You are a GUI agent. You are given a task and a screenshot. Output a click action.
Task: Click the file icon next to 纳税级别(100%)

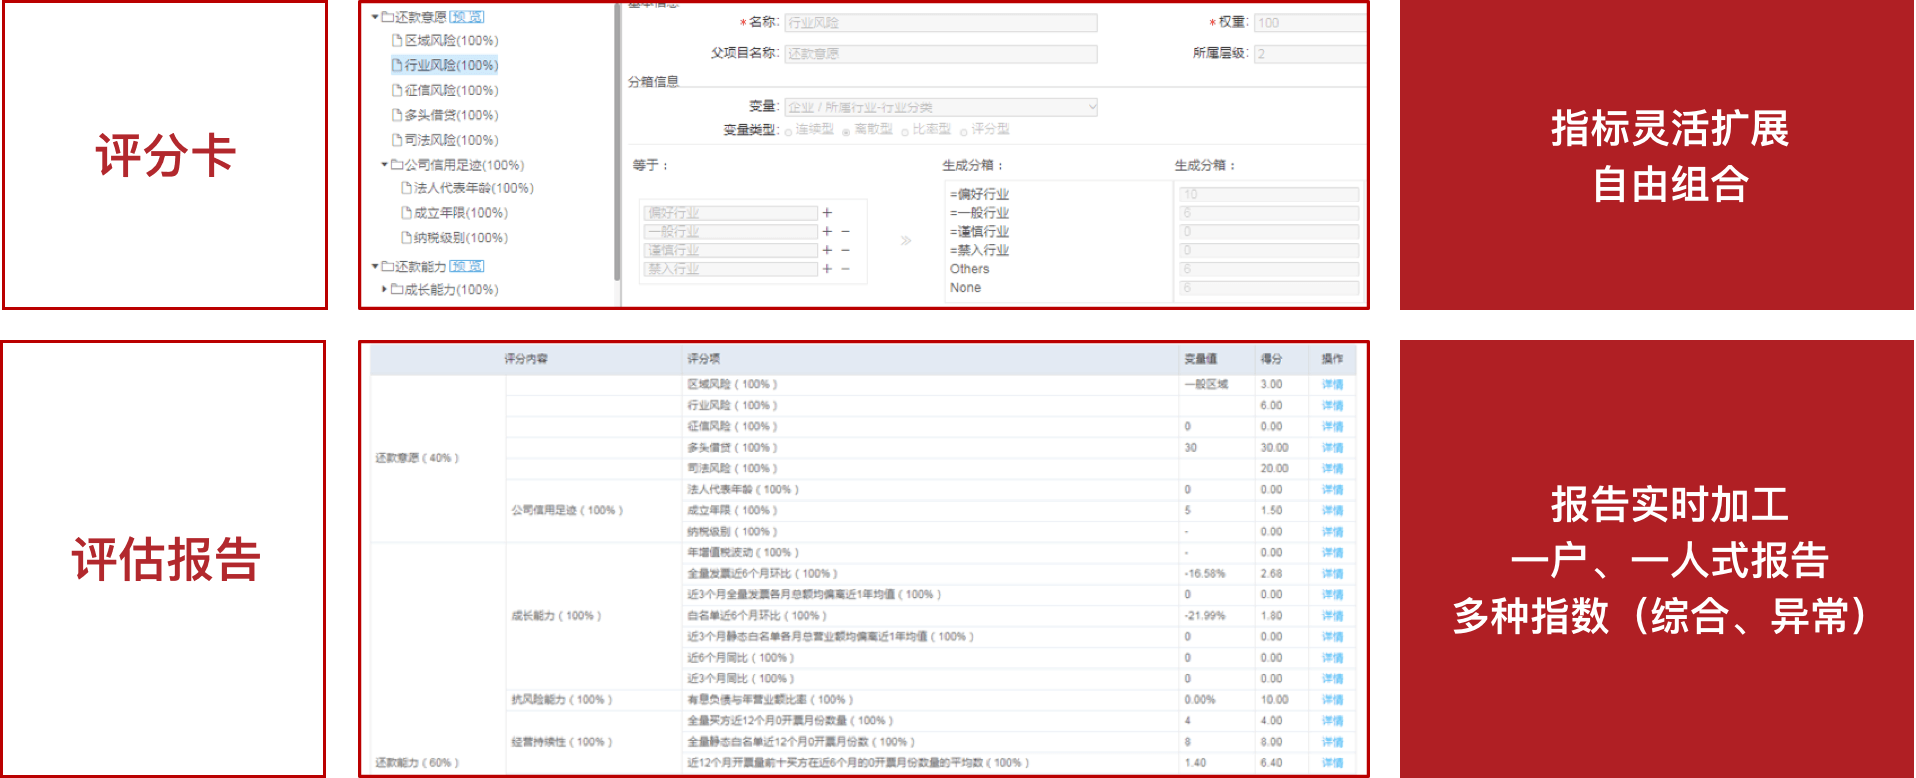[406, 238]
